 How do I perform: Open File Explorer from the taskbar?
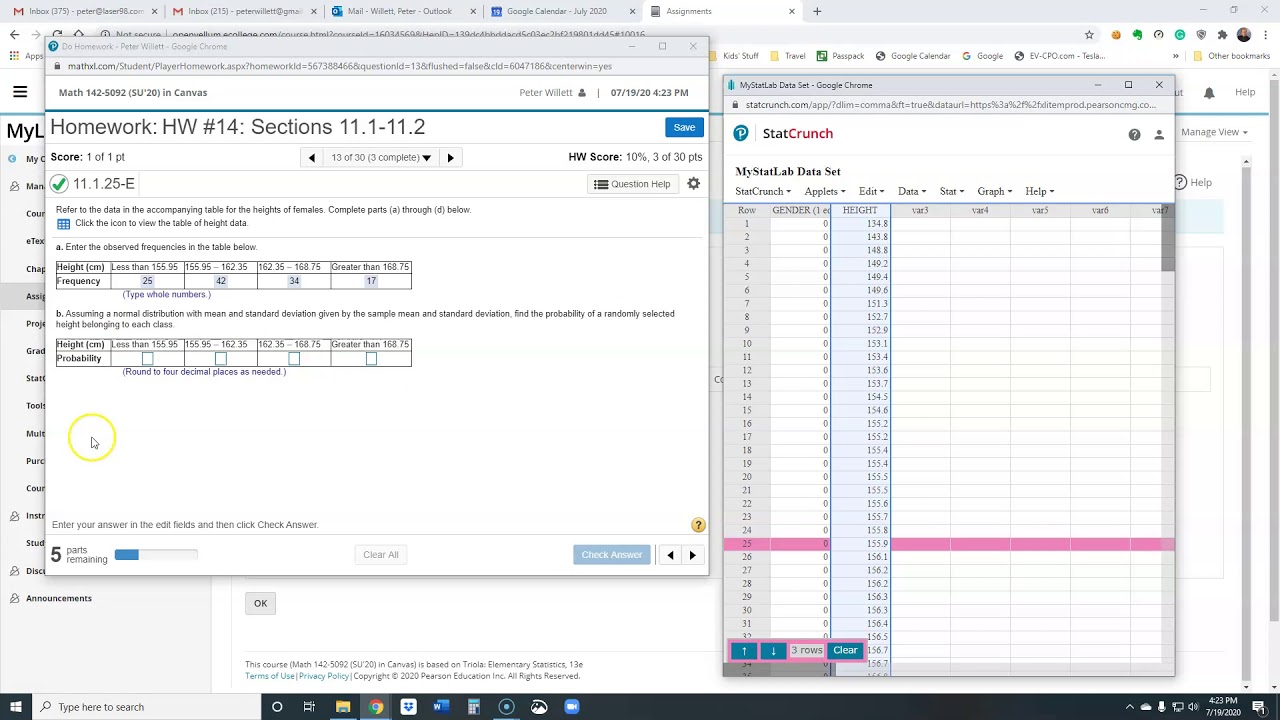tap(343, 707)
